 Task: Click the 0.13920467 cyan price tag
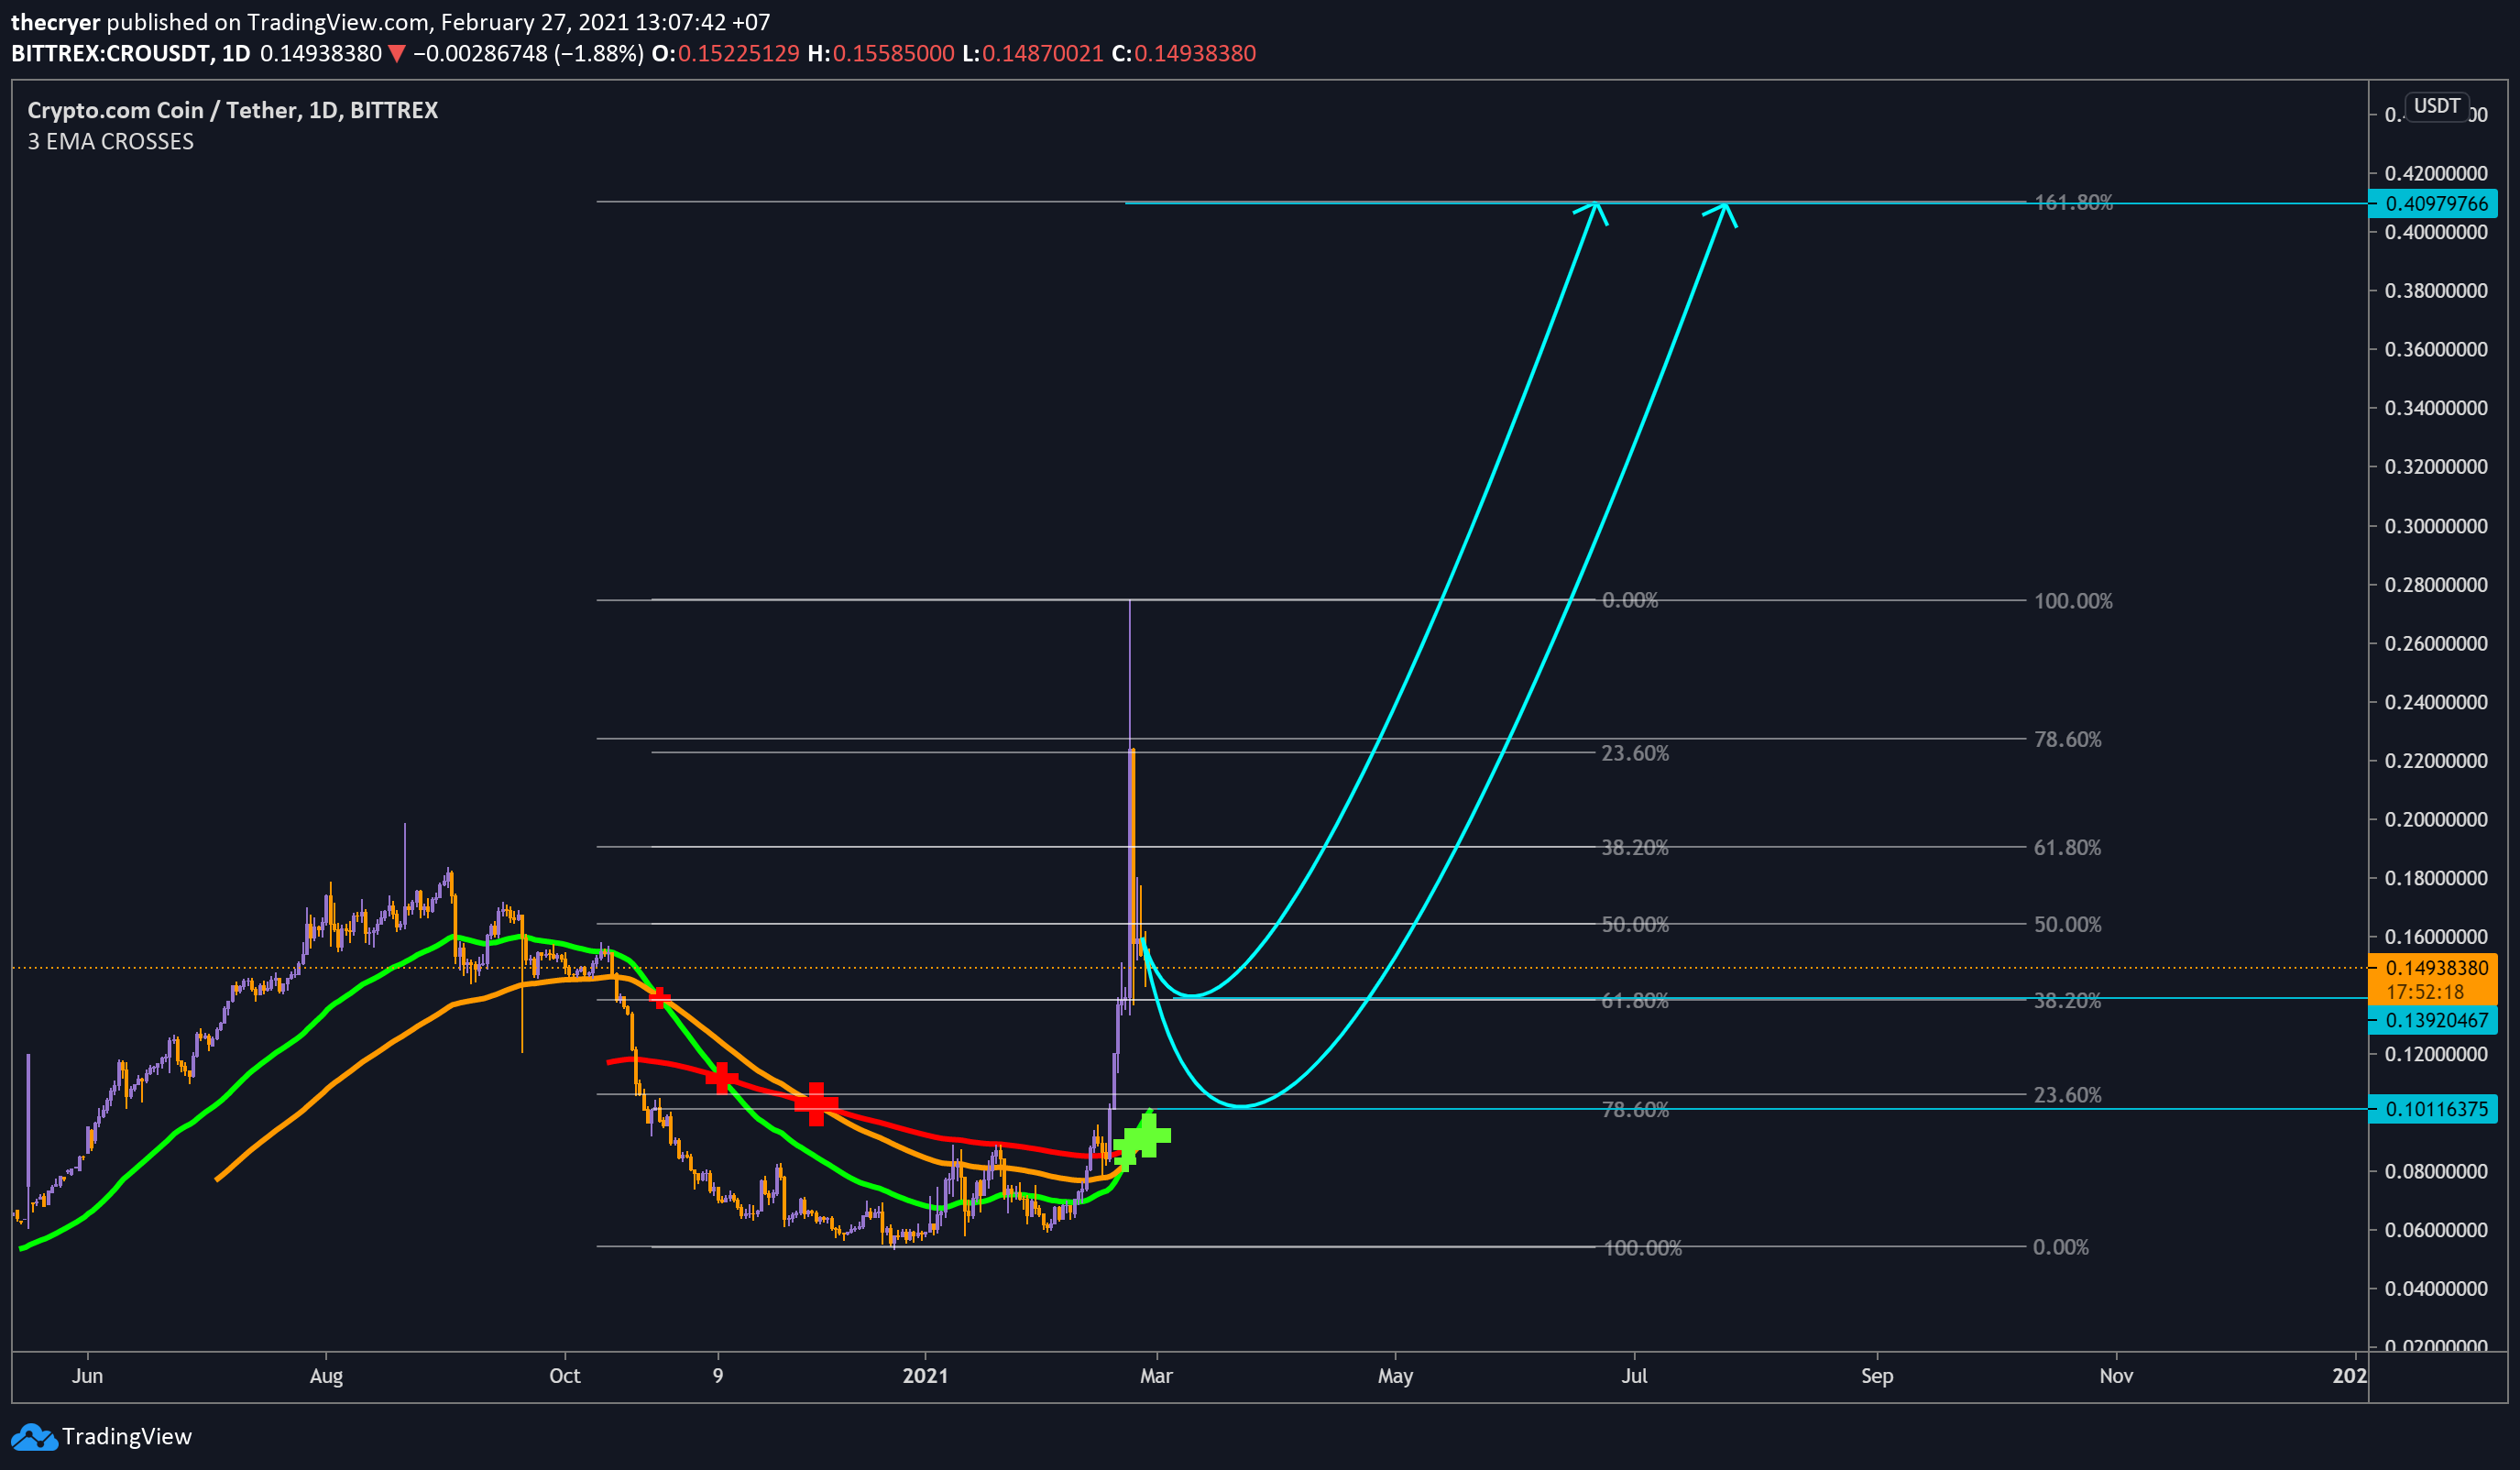coord(2433,1020)
